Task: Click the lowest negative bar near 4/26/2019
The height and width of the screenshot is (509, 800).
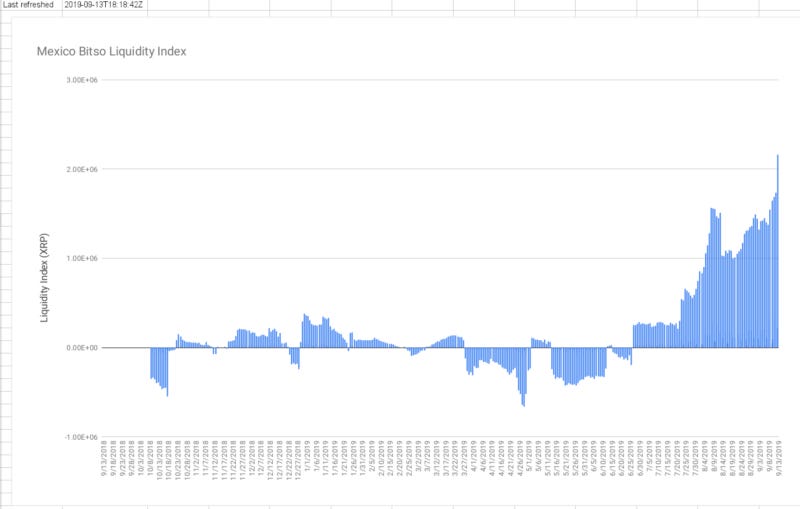Action: (x=523, y=377)
